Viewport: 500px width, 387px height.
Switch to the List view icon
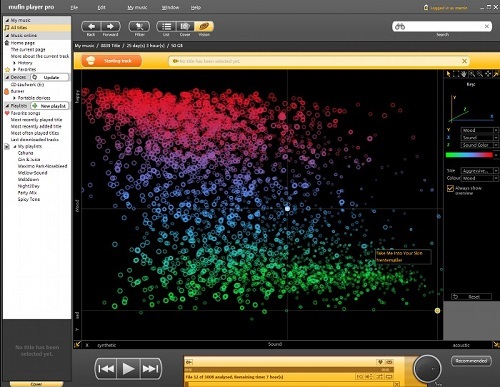pyautogui.click(x=166, y=26)
